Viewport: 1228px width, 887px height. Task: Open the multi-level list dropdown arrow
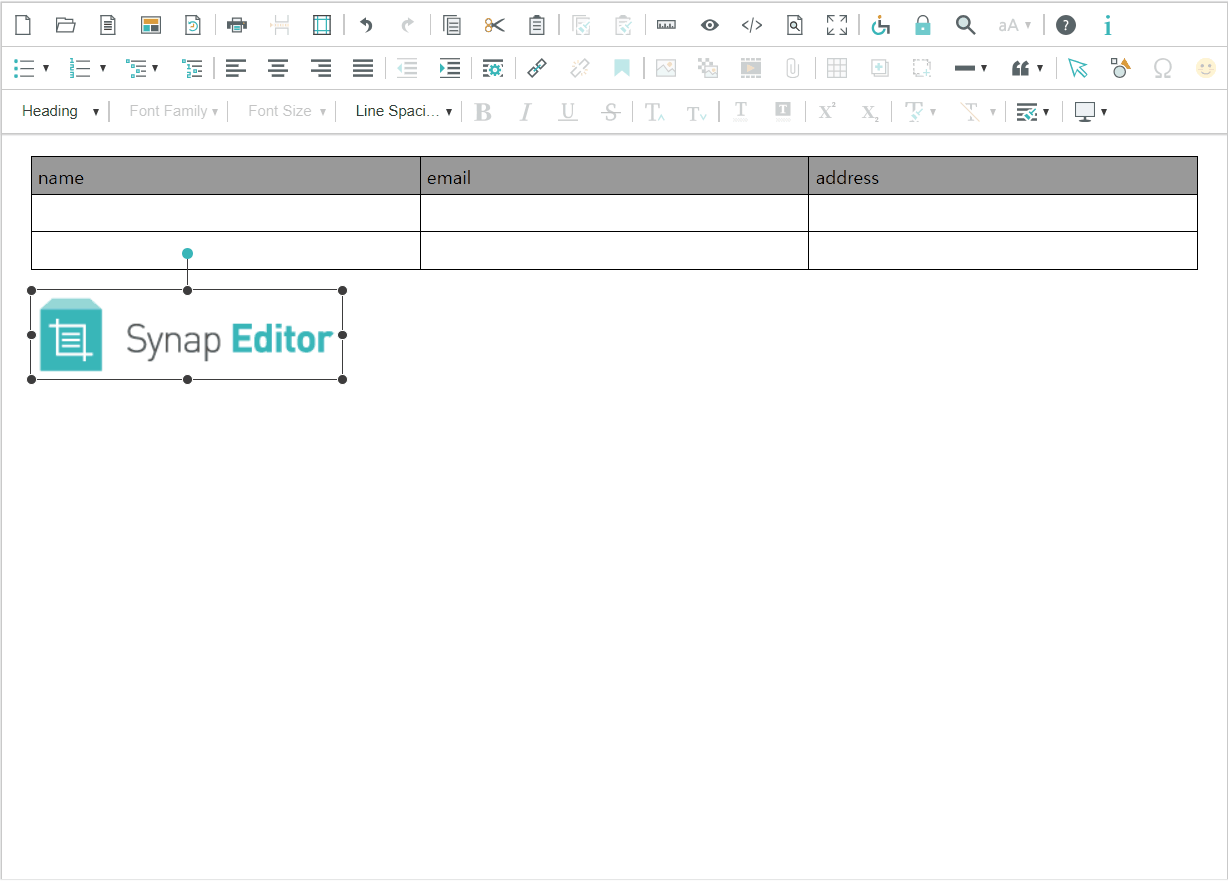(155, 68)
